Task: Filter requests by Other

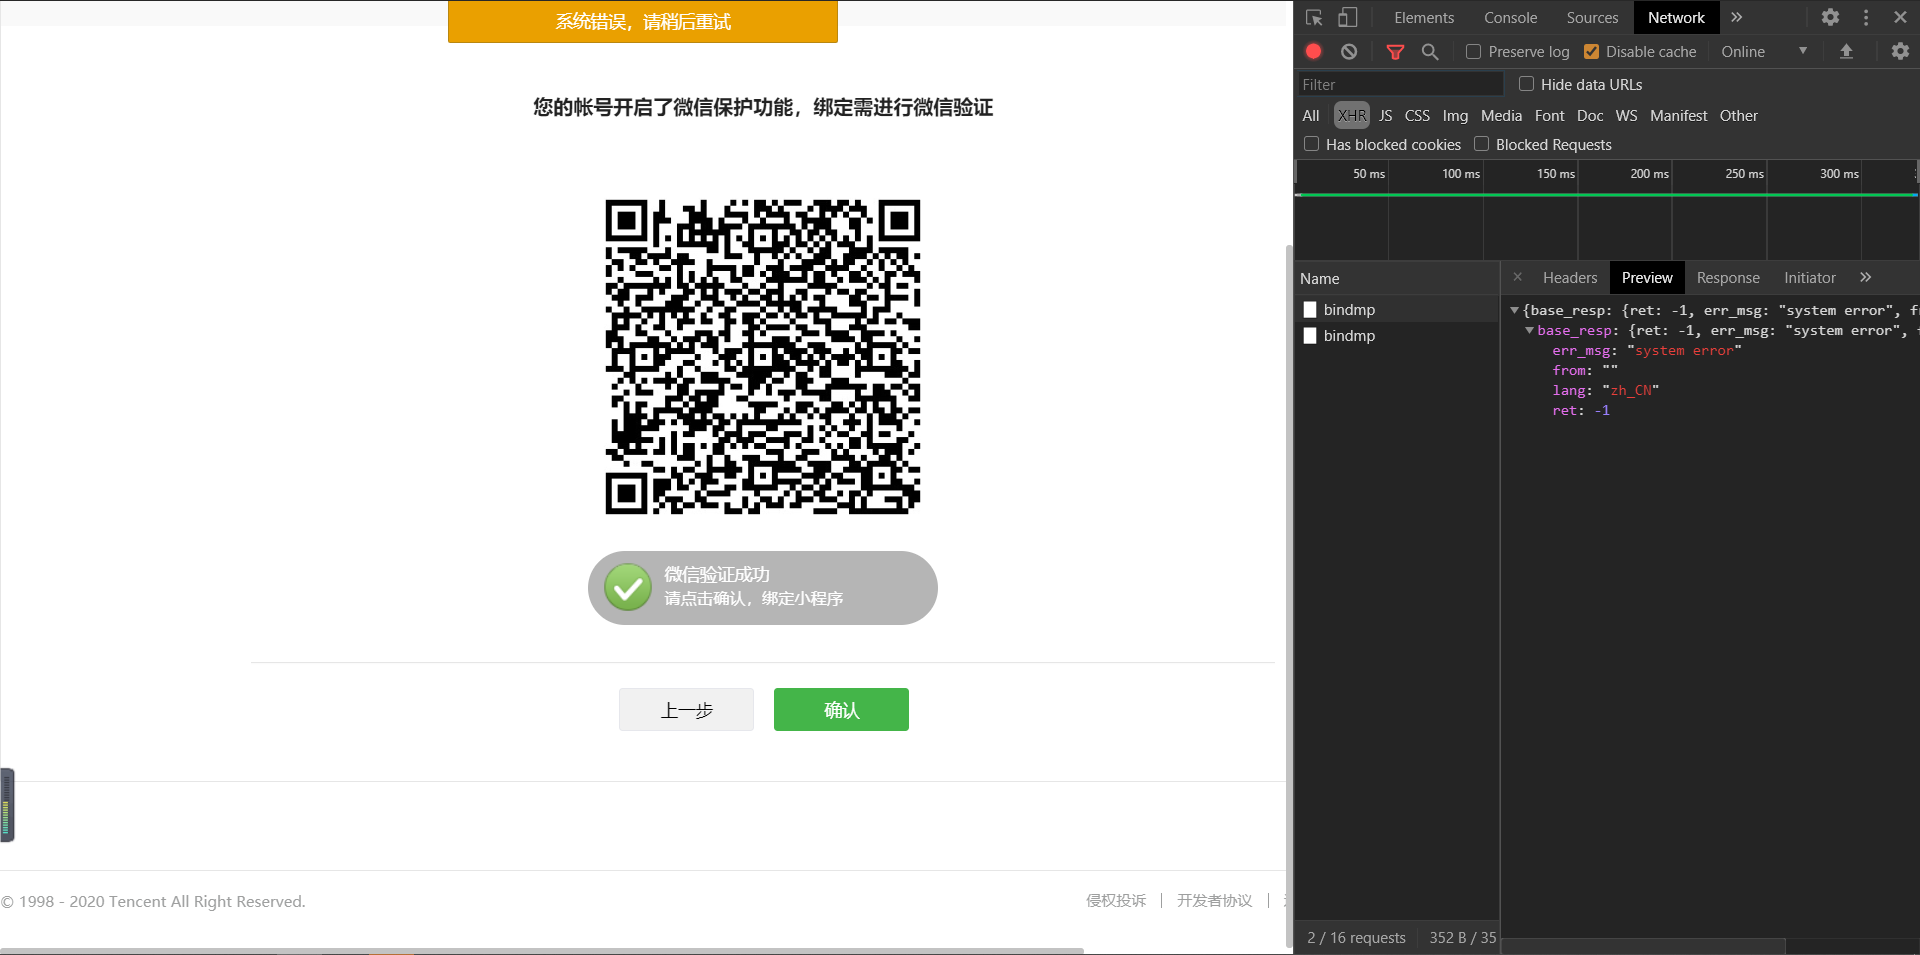Action: click(x=1738, y=115)
